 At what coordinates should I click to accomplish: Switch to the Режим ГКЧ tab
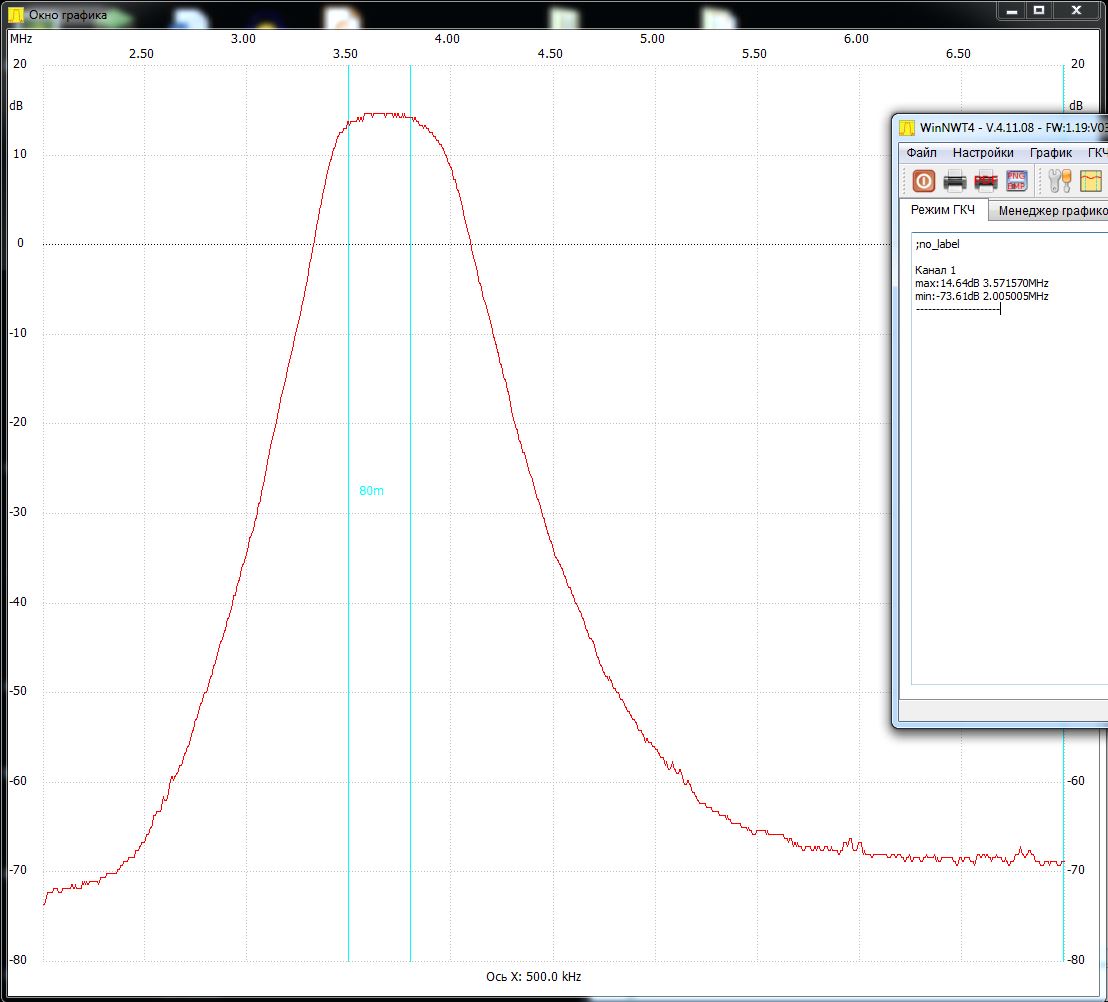click(943, 210)
